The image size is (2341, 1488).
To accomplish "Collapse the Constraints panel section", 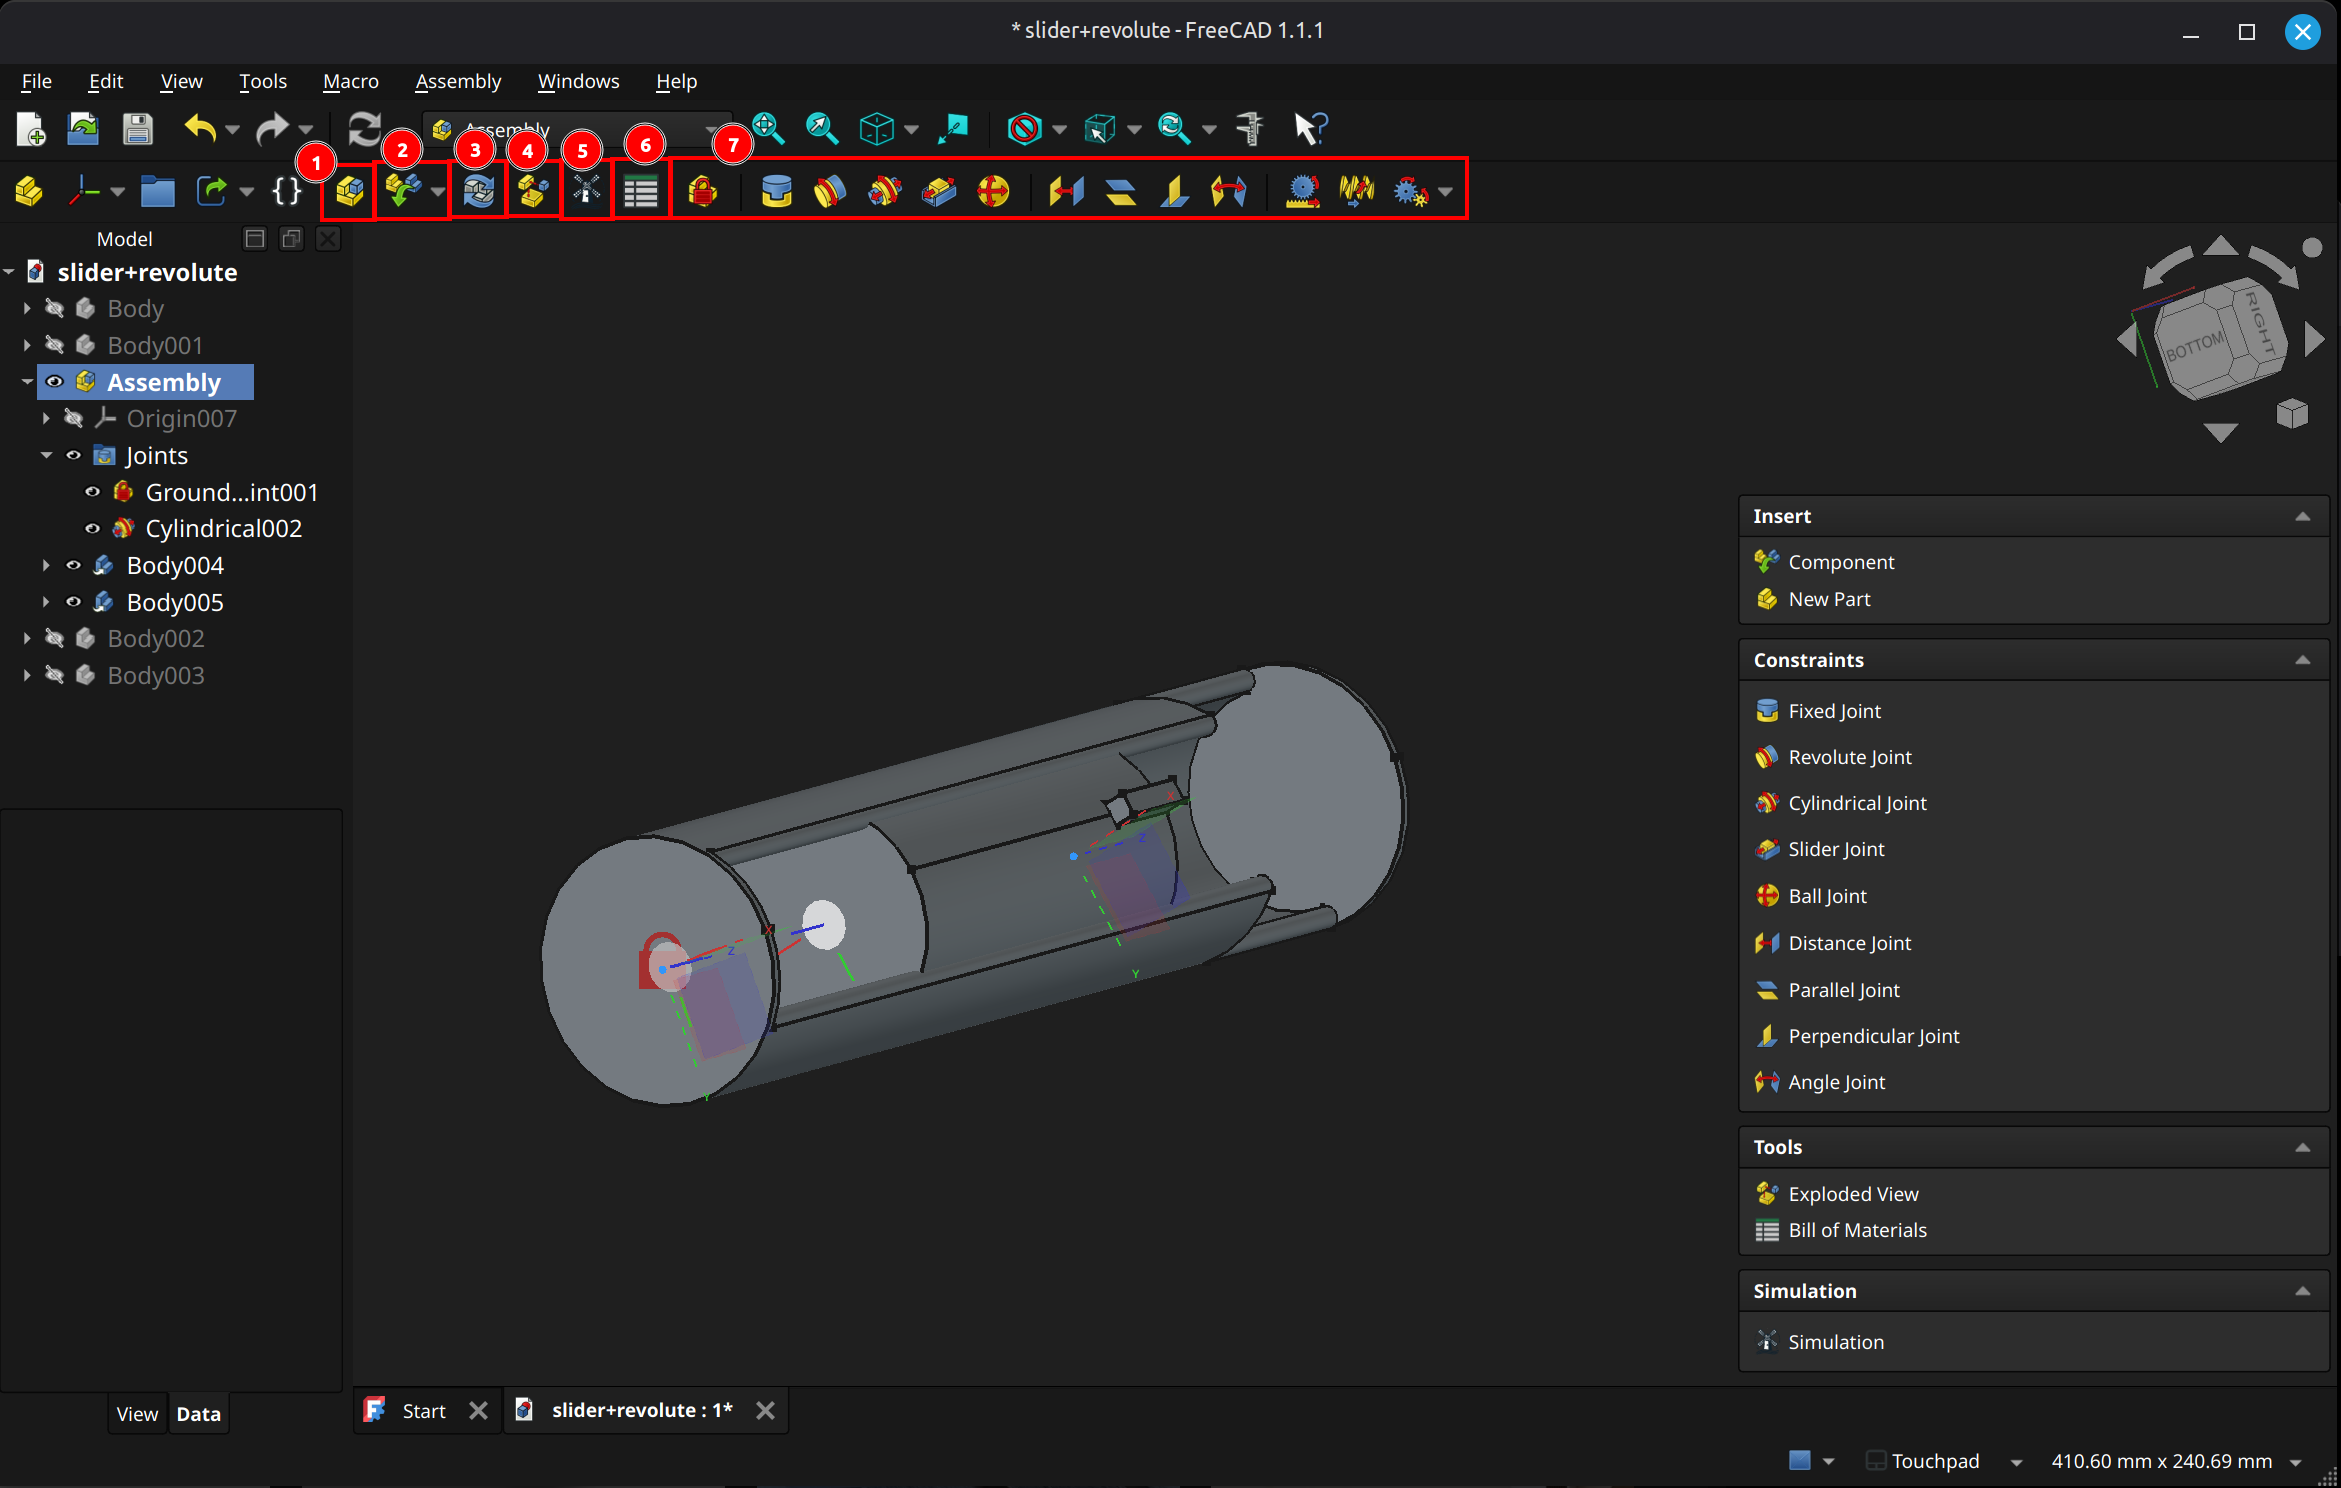I will tap(2302, 660).
